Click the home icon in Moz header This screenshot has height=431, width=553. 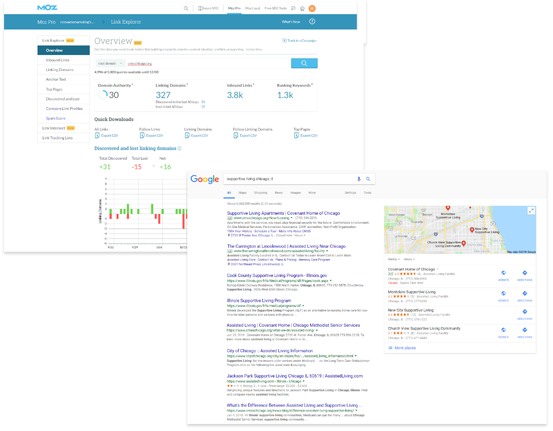point(302,8)
